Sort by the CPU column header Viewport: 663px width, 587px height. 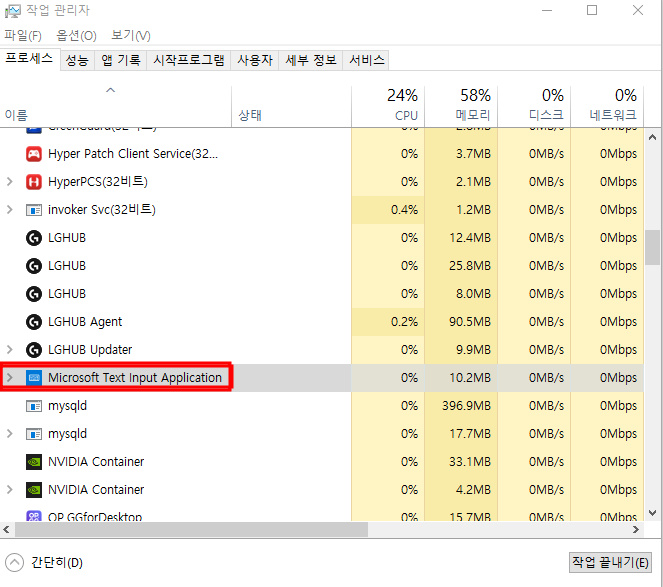click(x=388, y=107)
